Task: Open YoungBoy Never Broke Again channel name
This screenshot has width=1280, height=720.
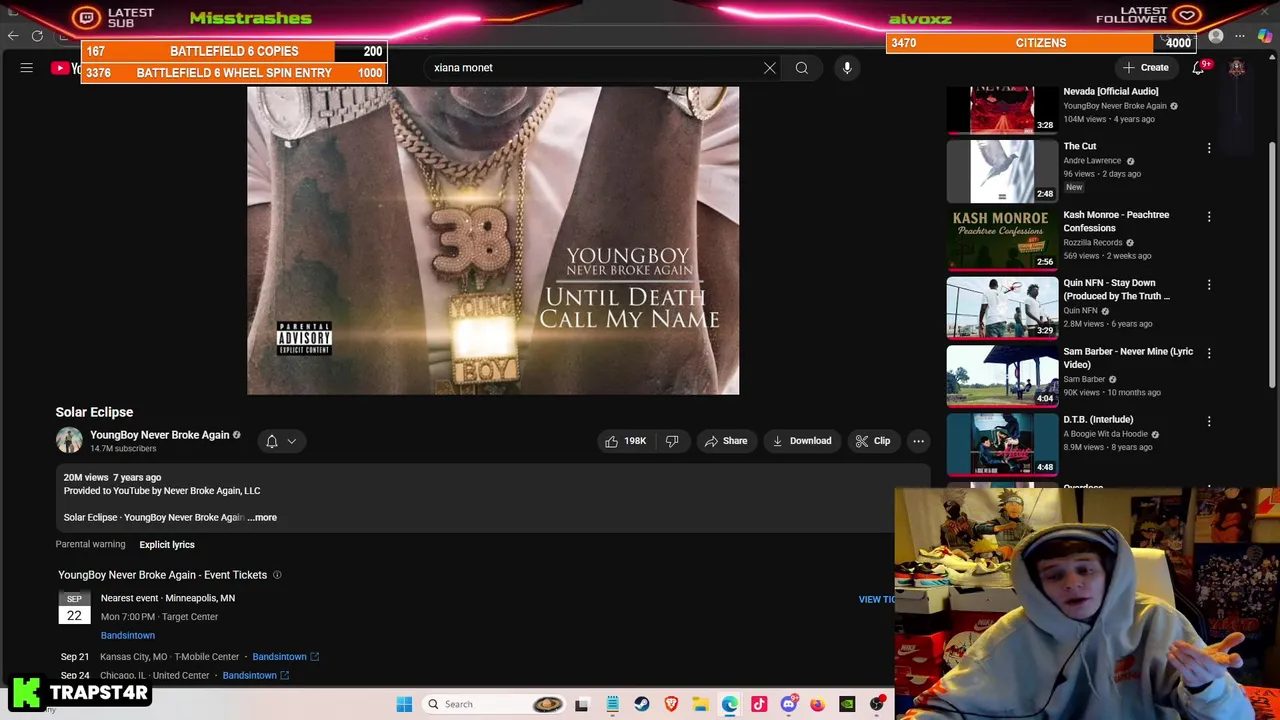Action: [160, 435]
